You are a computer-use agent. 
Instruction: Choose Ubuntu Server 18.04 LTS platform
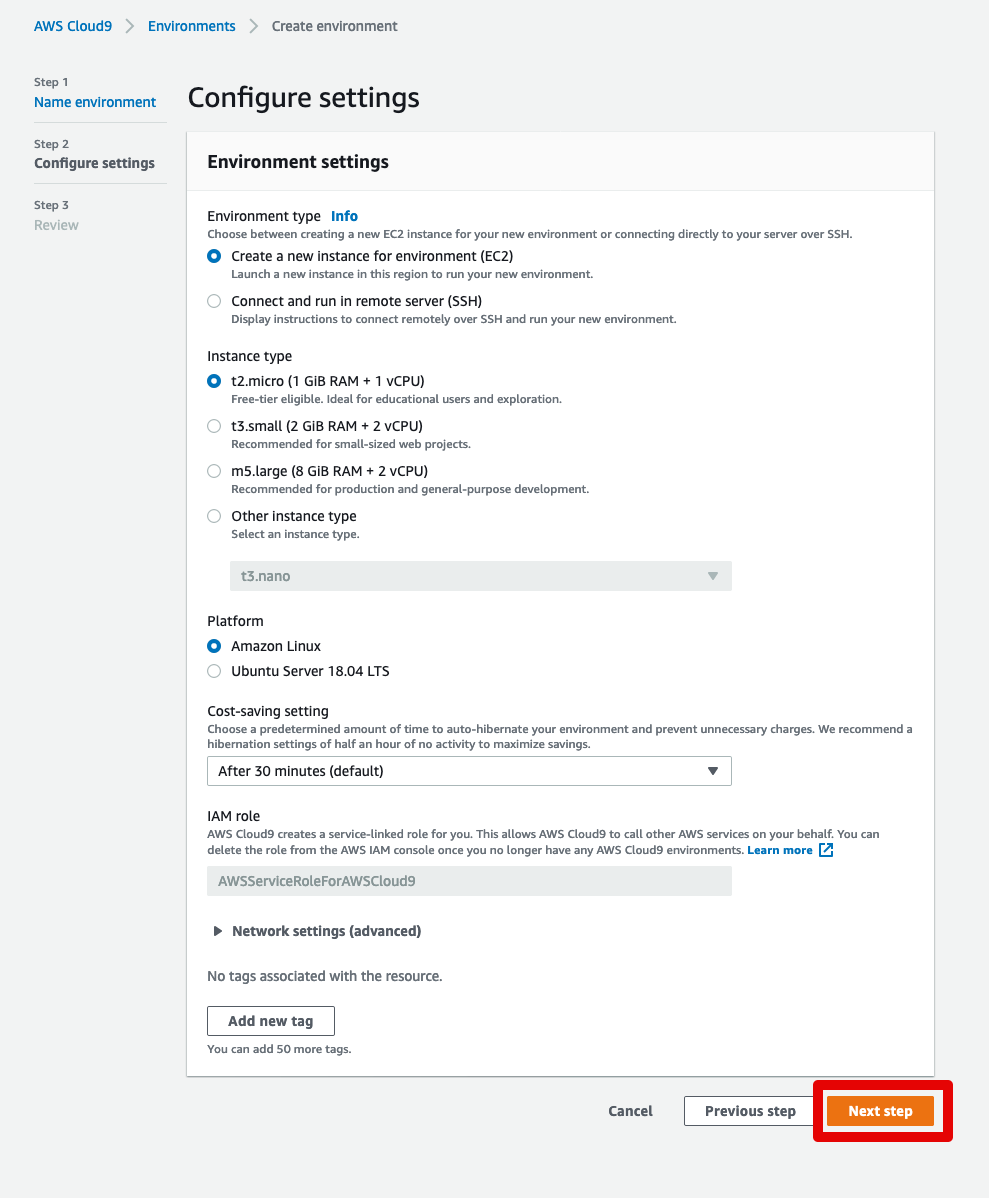click(x=213, y=670)
